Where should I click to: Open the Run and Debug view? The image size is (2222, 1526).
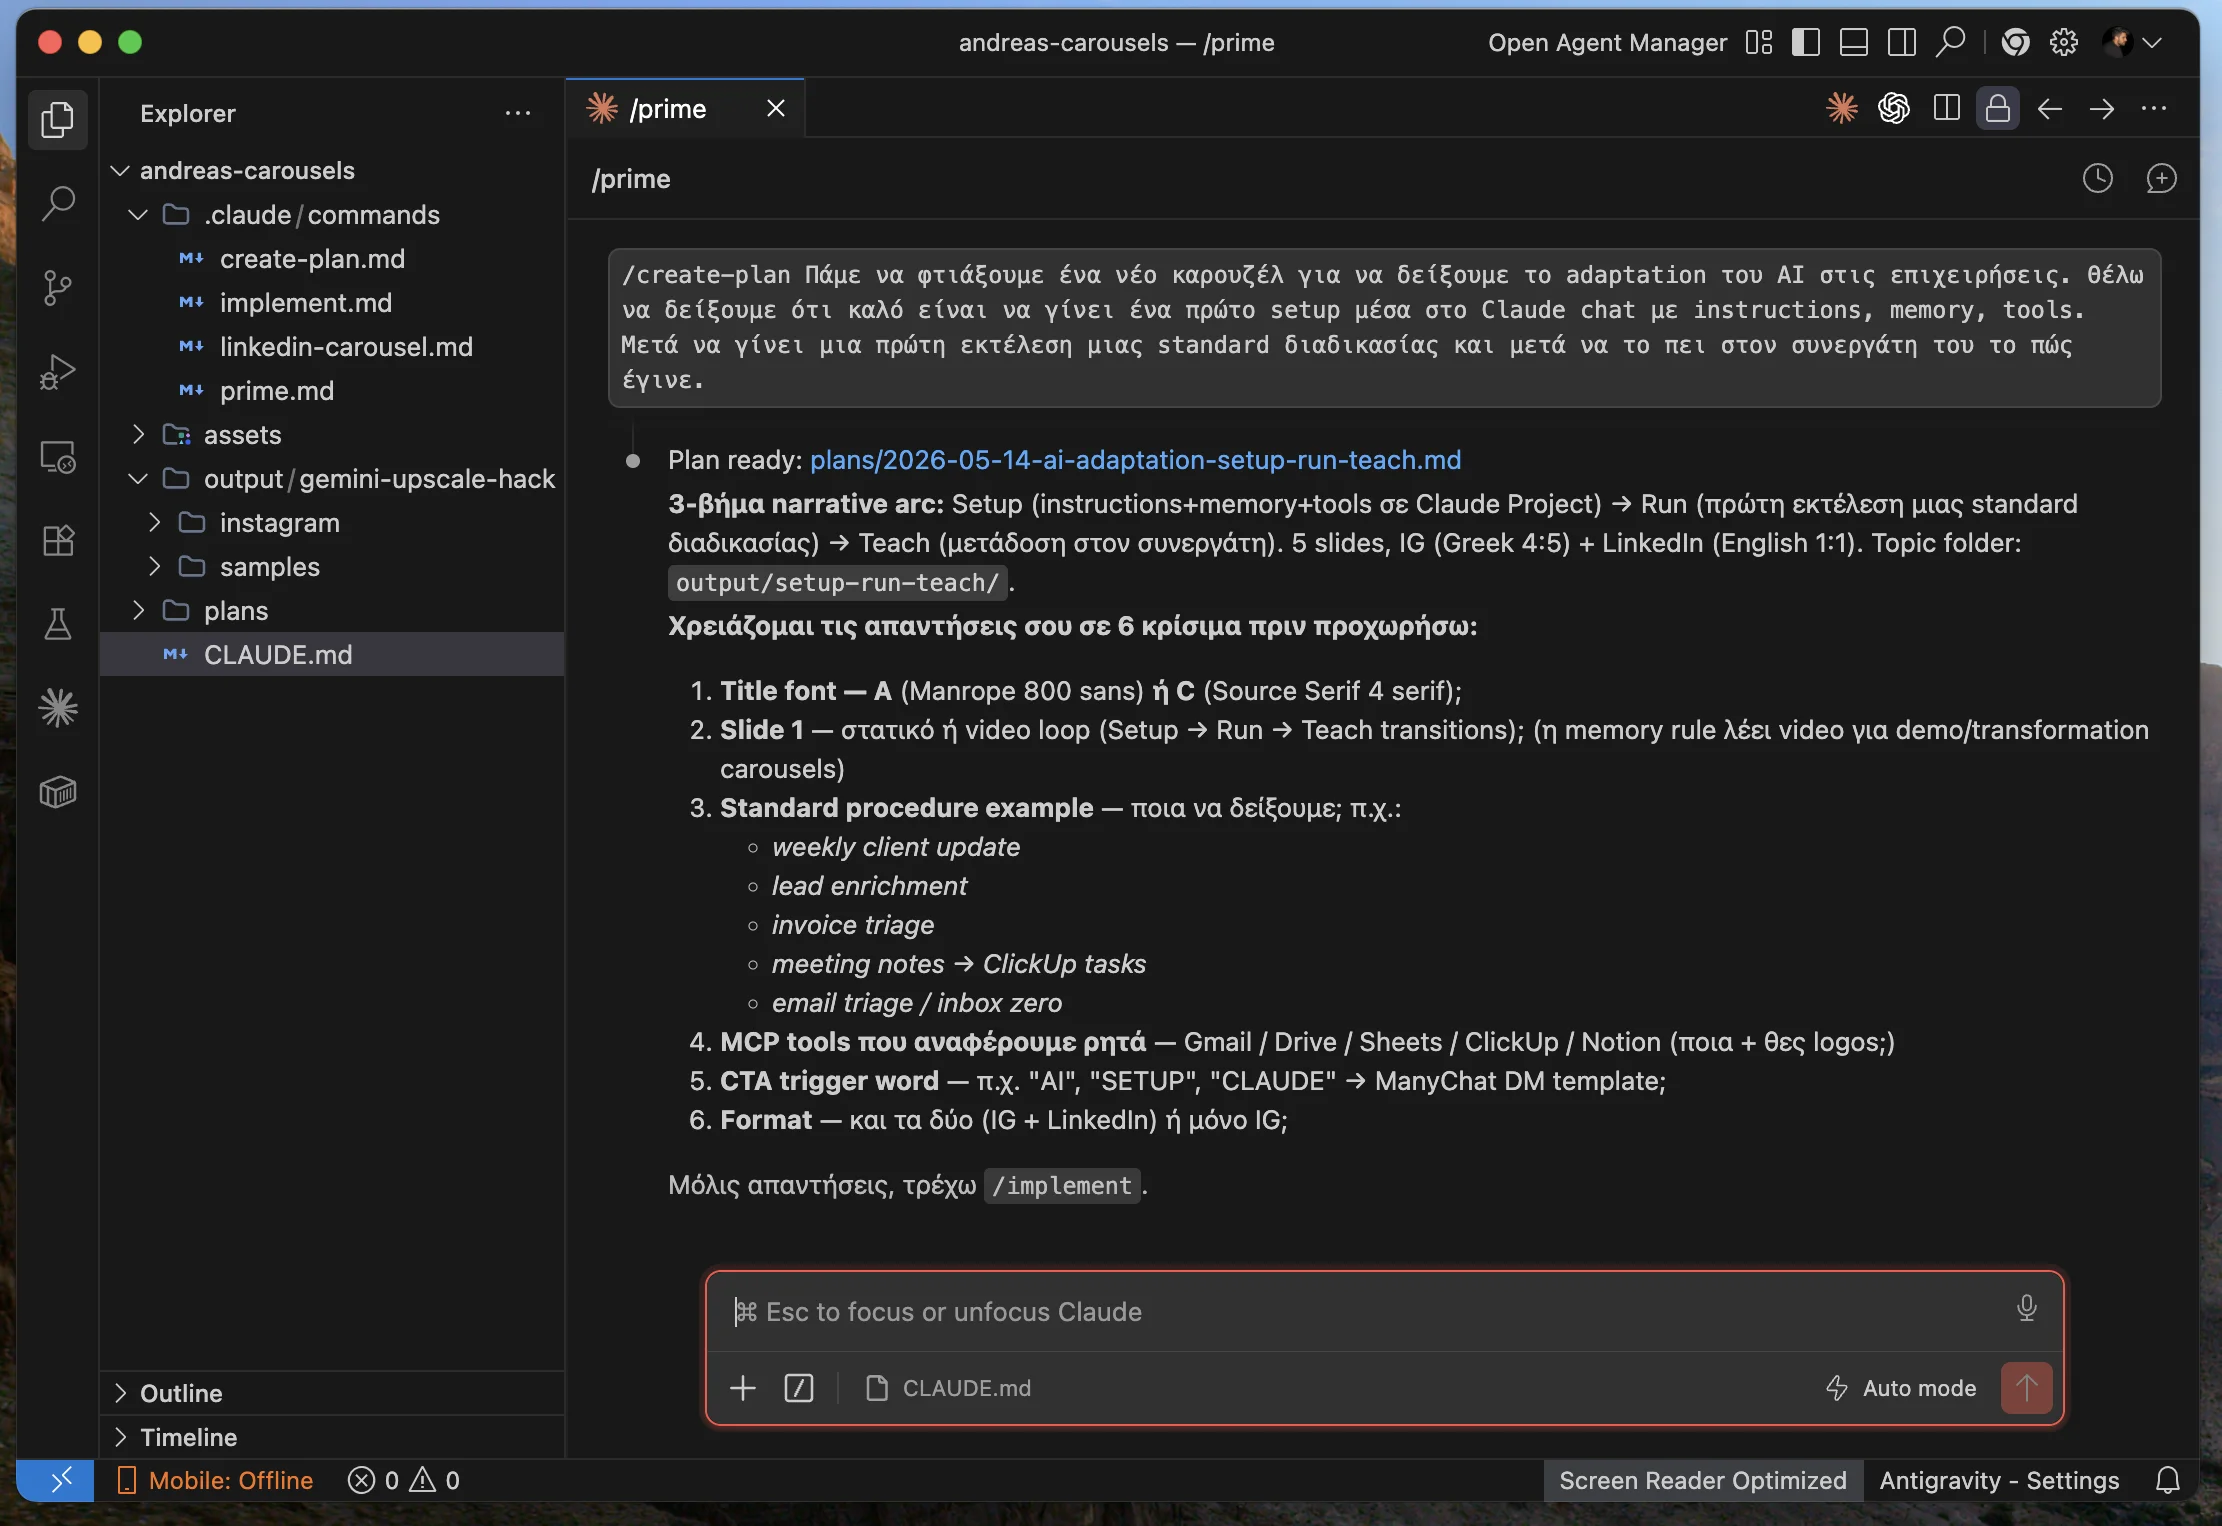point(58,372)
